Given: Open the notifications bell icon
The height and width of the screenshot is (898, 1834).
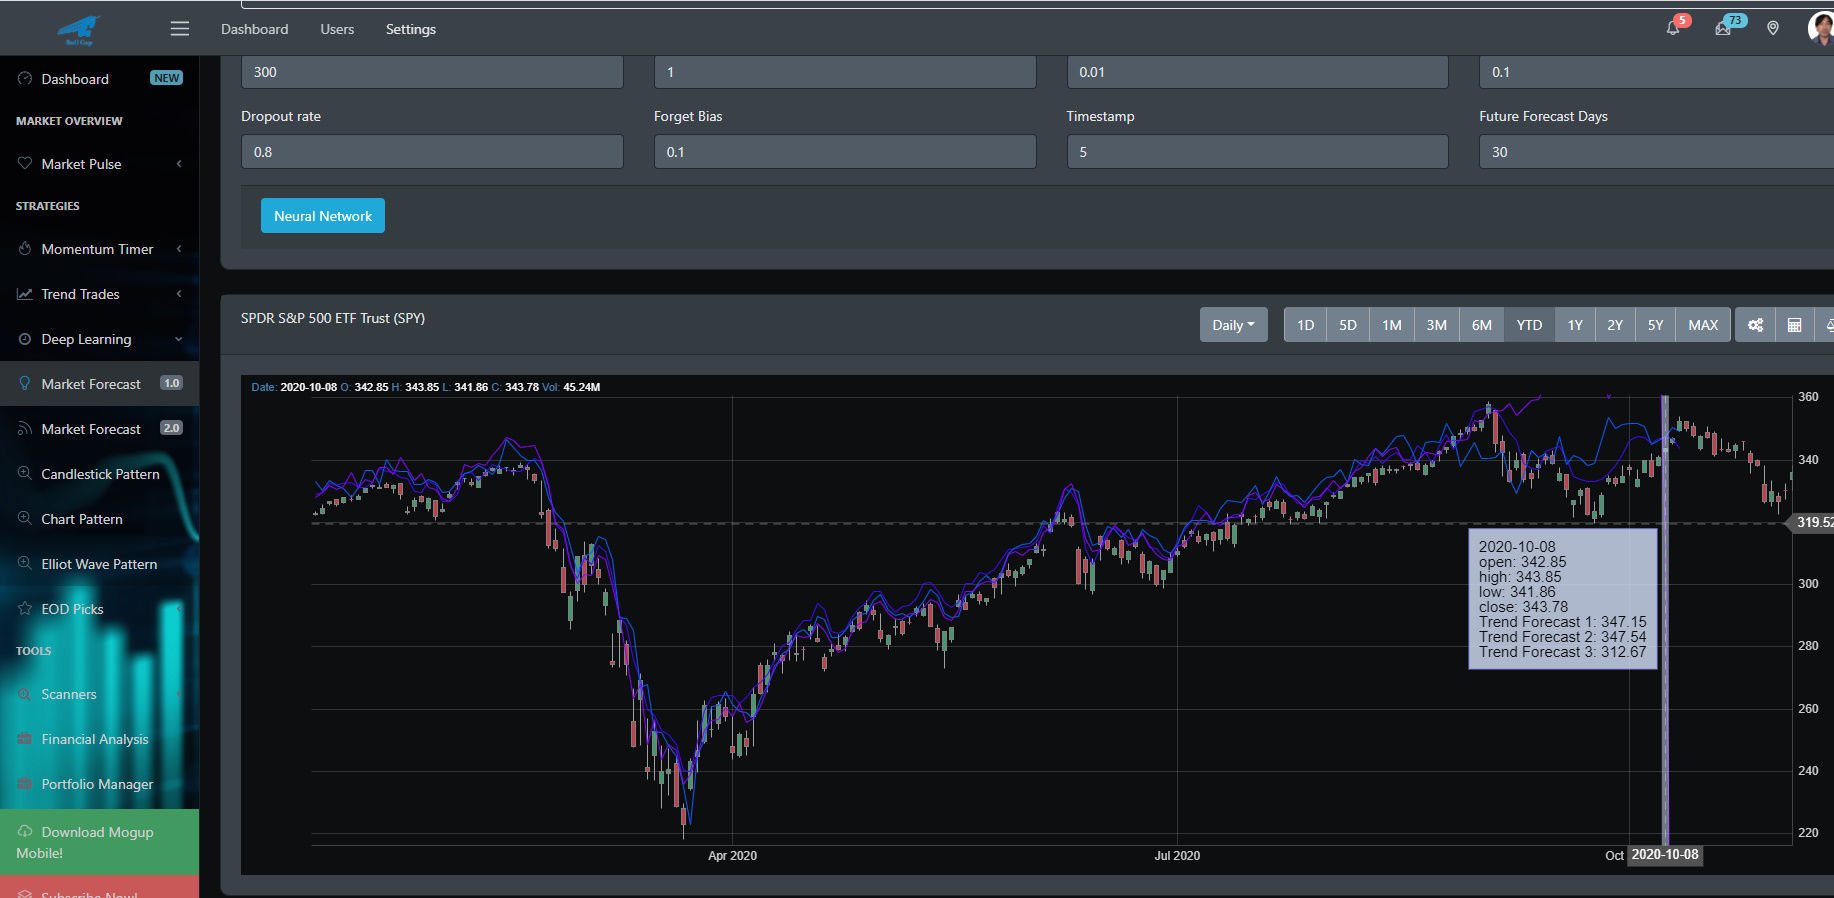Looking at the screenshot, I should coord(1672,28).
